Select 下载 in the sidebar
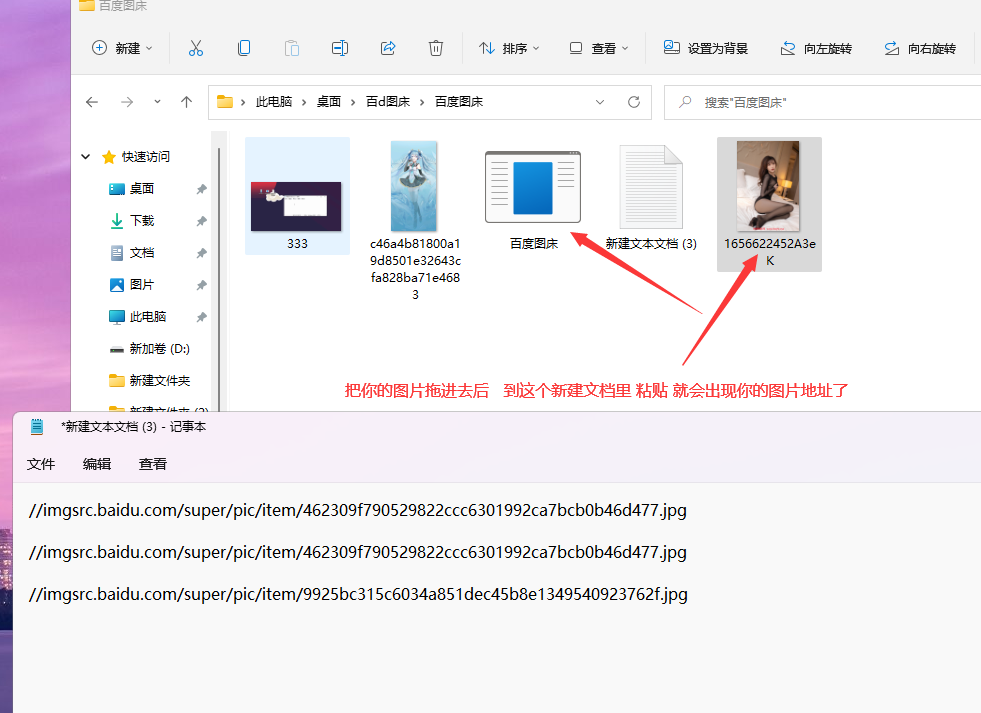The image size is (981, 713). click(142, 221)
